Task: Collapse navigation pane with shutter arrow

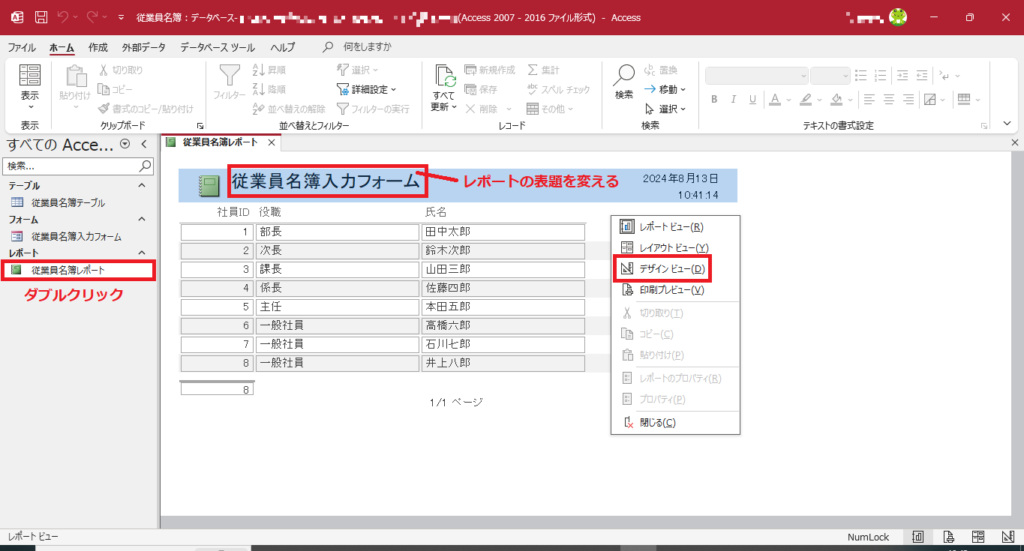Action: pyautogui.click(x=144, y=144)
